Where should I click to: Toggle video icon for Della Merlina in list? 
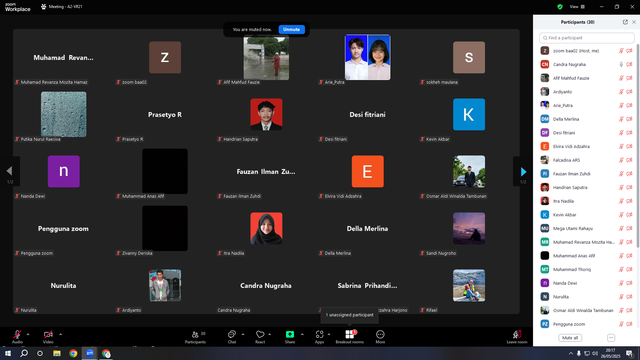(629, 119)
